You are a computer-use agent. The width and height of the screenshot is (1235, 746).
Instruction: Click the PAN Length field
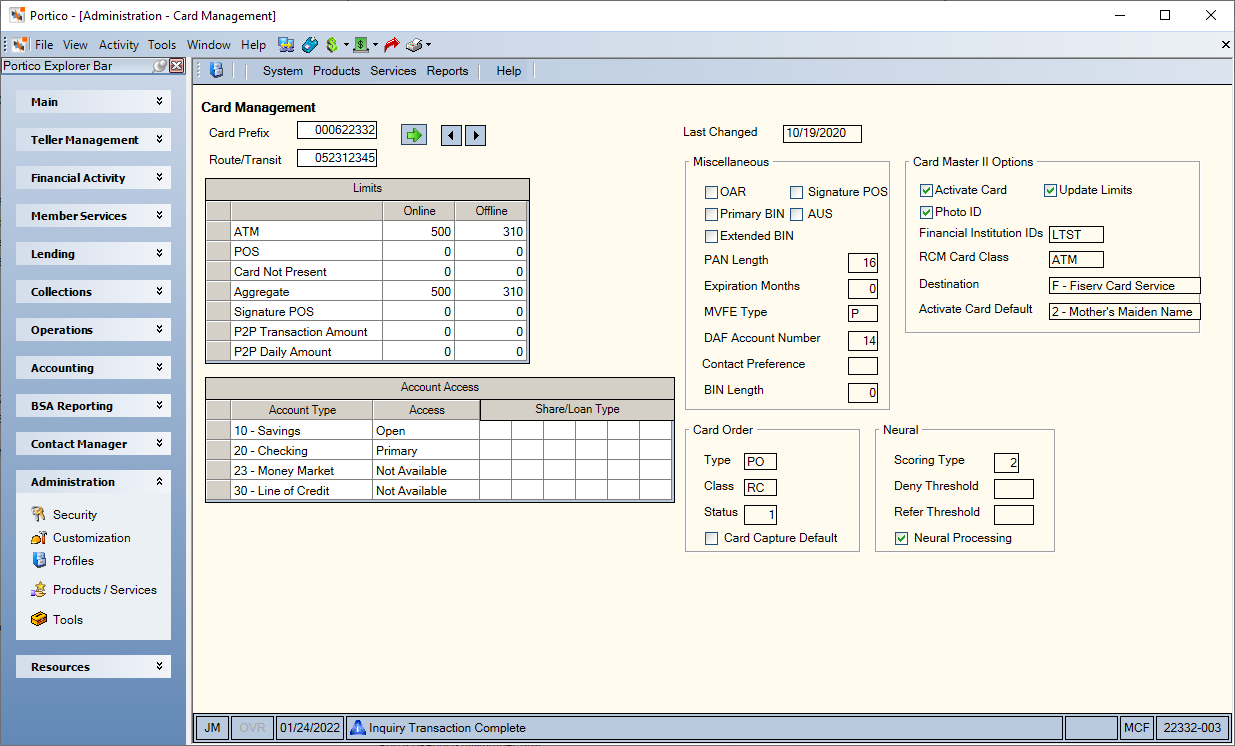click(x=862, y=263)
